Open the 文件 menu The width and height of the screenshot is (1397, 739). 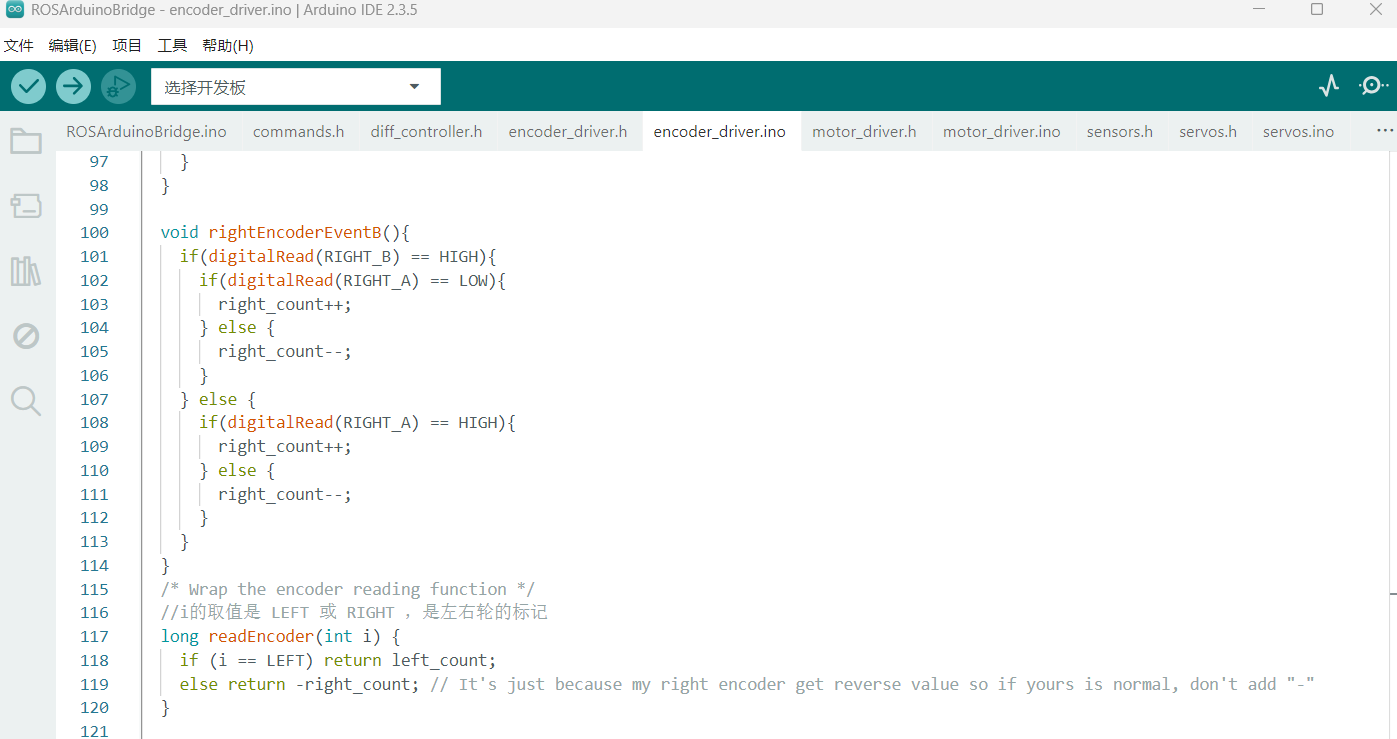[x=19, y=46]
